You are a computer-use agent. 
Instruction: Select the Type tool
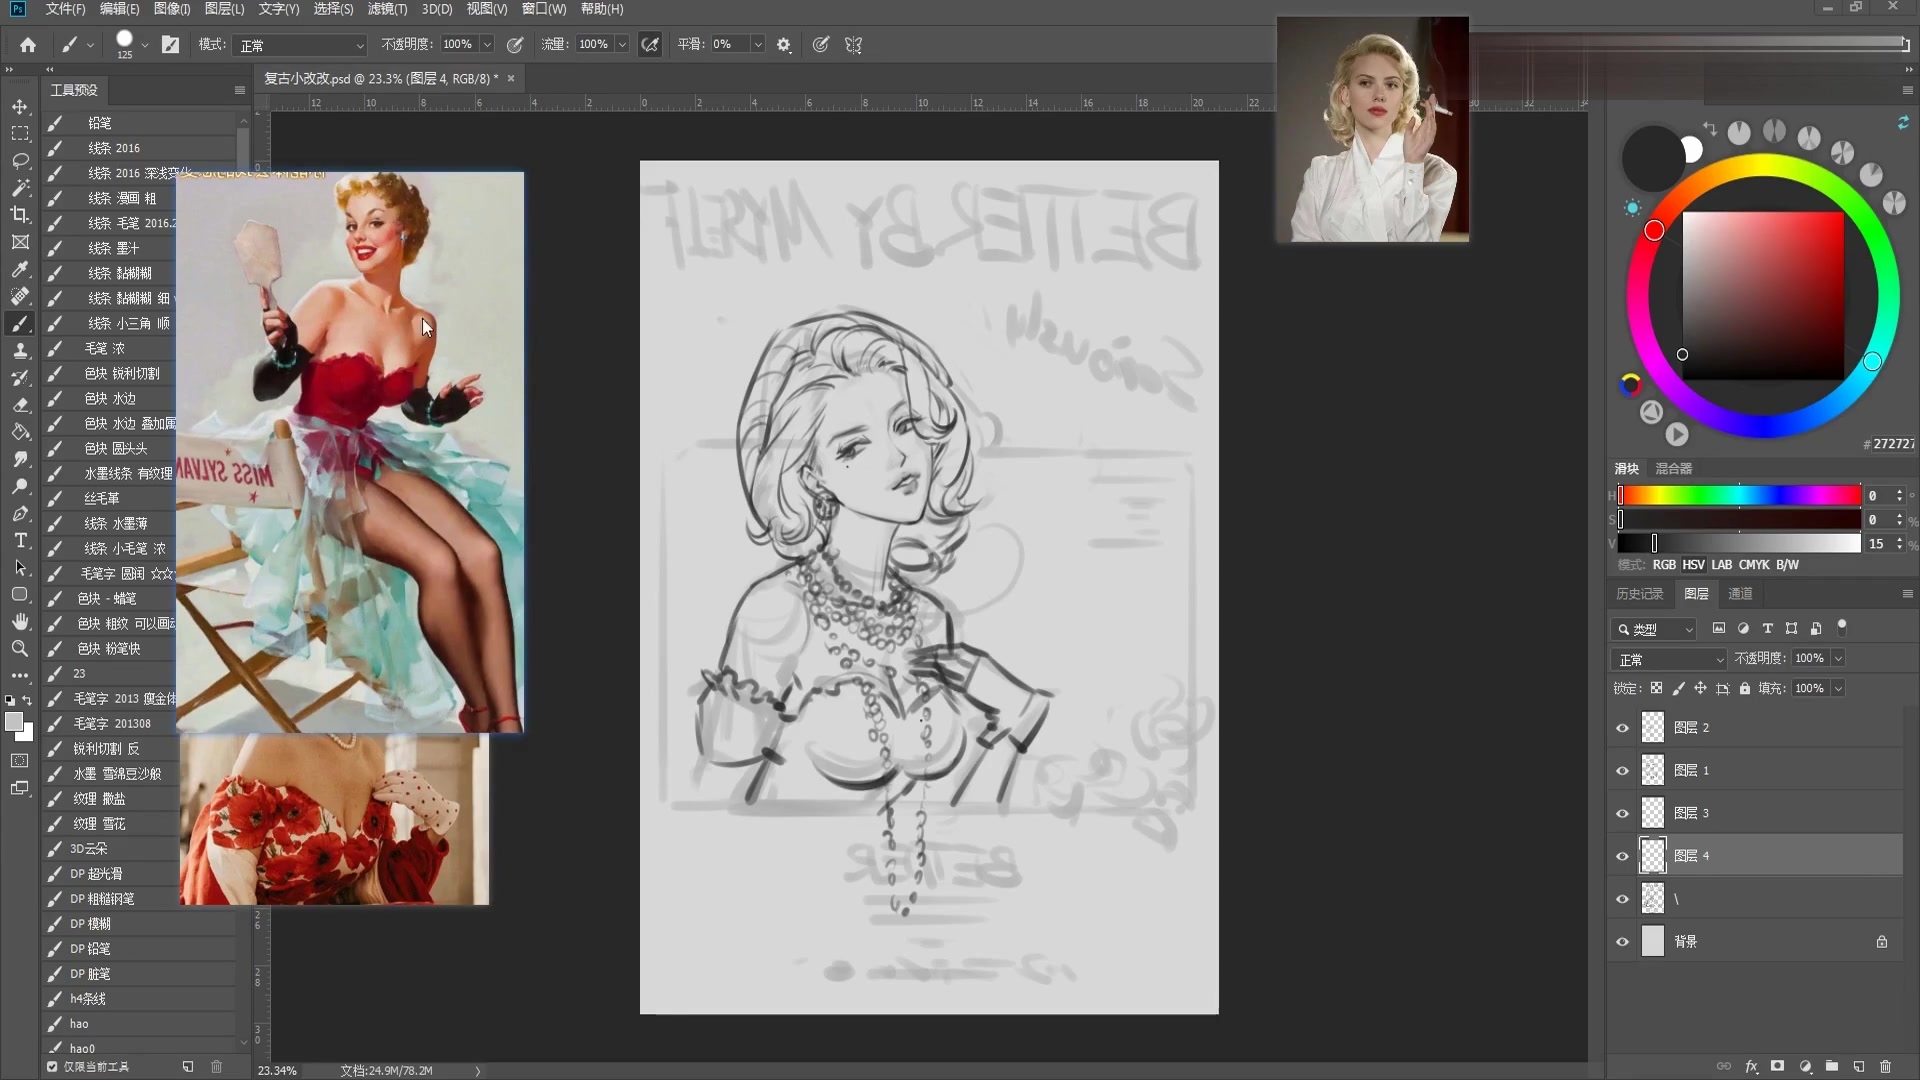click(20, 540)
